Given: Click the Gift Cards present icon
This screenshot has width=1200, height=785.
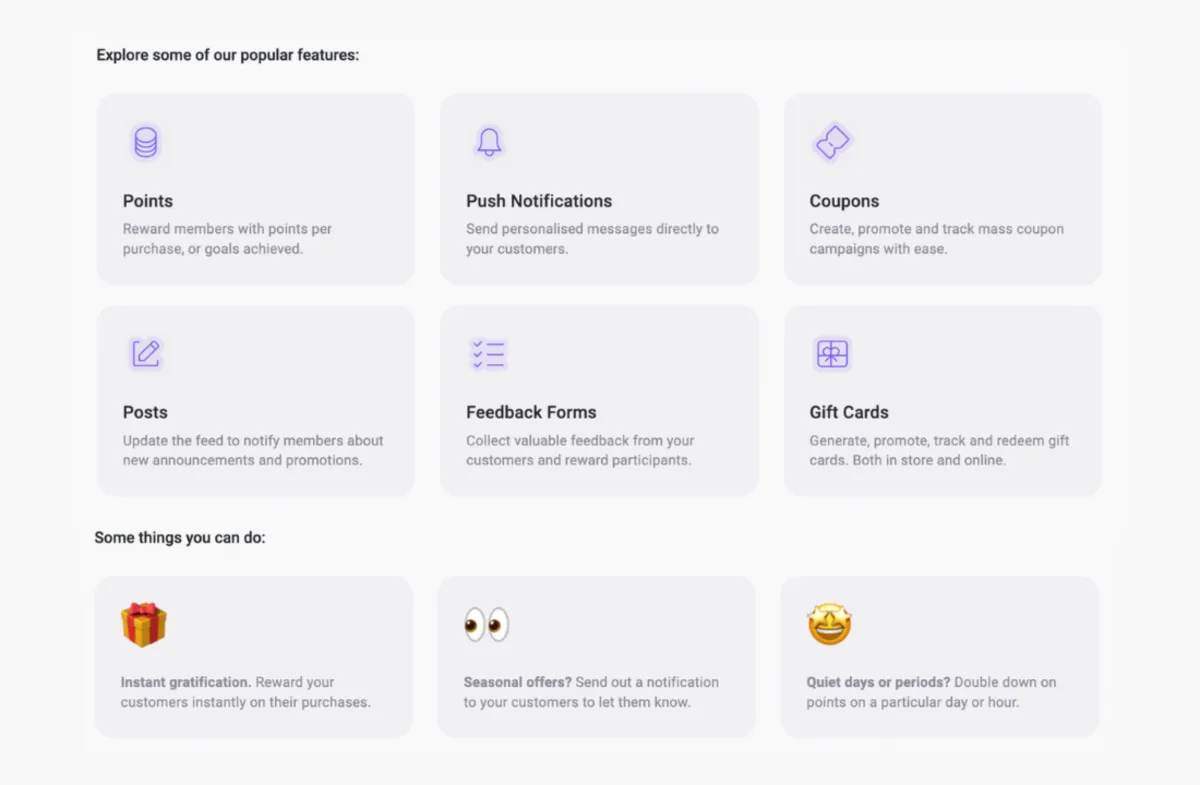Looking at the screenshot, I should click(x=832, y=354).
